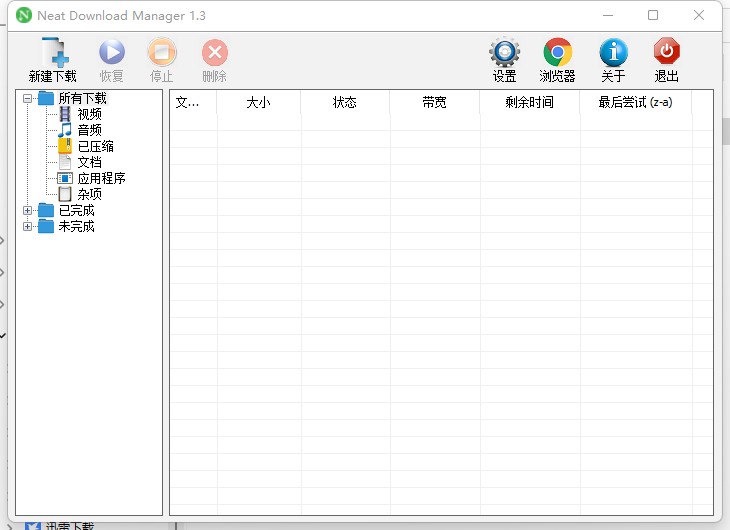
Task: Click the 退出 (Exit) power icon
Action: [666, 51]
